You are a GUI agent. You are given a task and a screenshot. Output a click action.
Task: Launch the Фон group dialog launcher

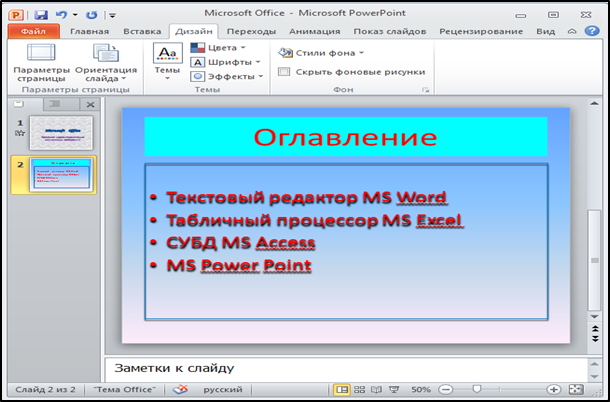coord(426,90)
